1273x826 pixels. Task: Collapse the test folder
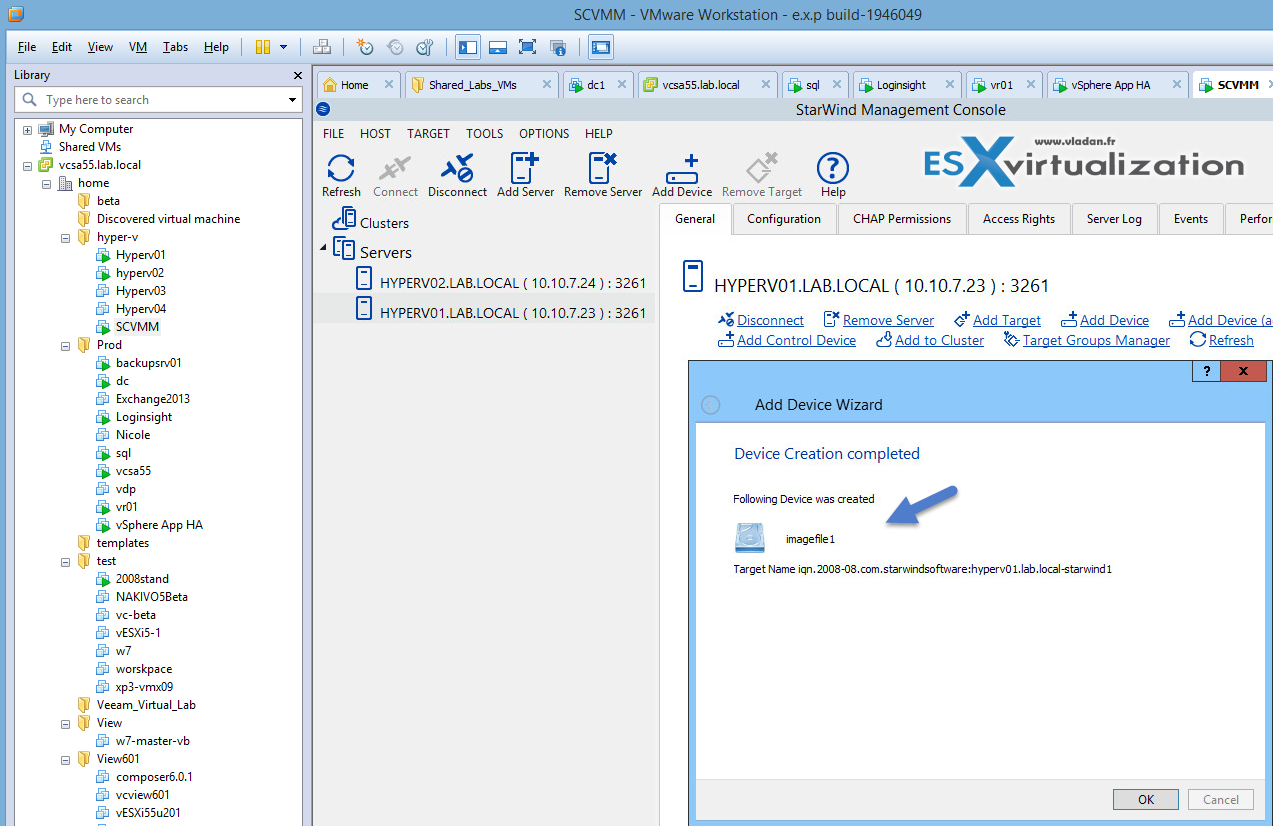coord(66,561)
